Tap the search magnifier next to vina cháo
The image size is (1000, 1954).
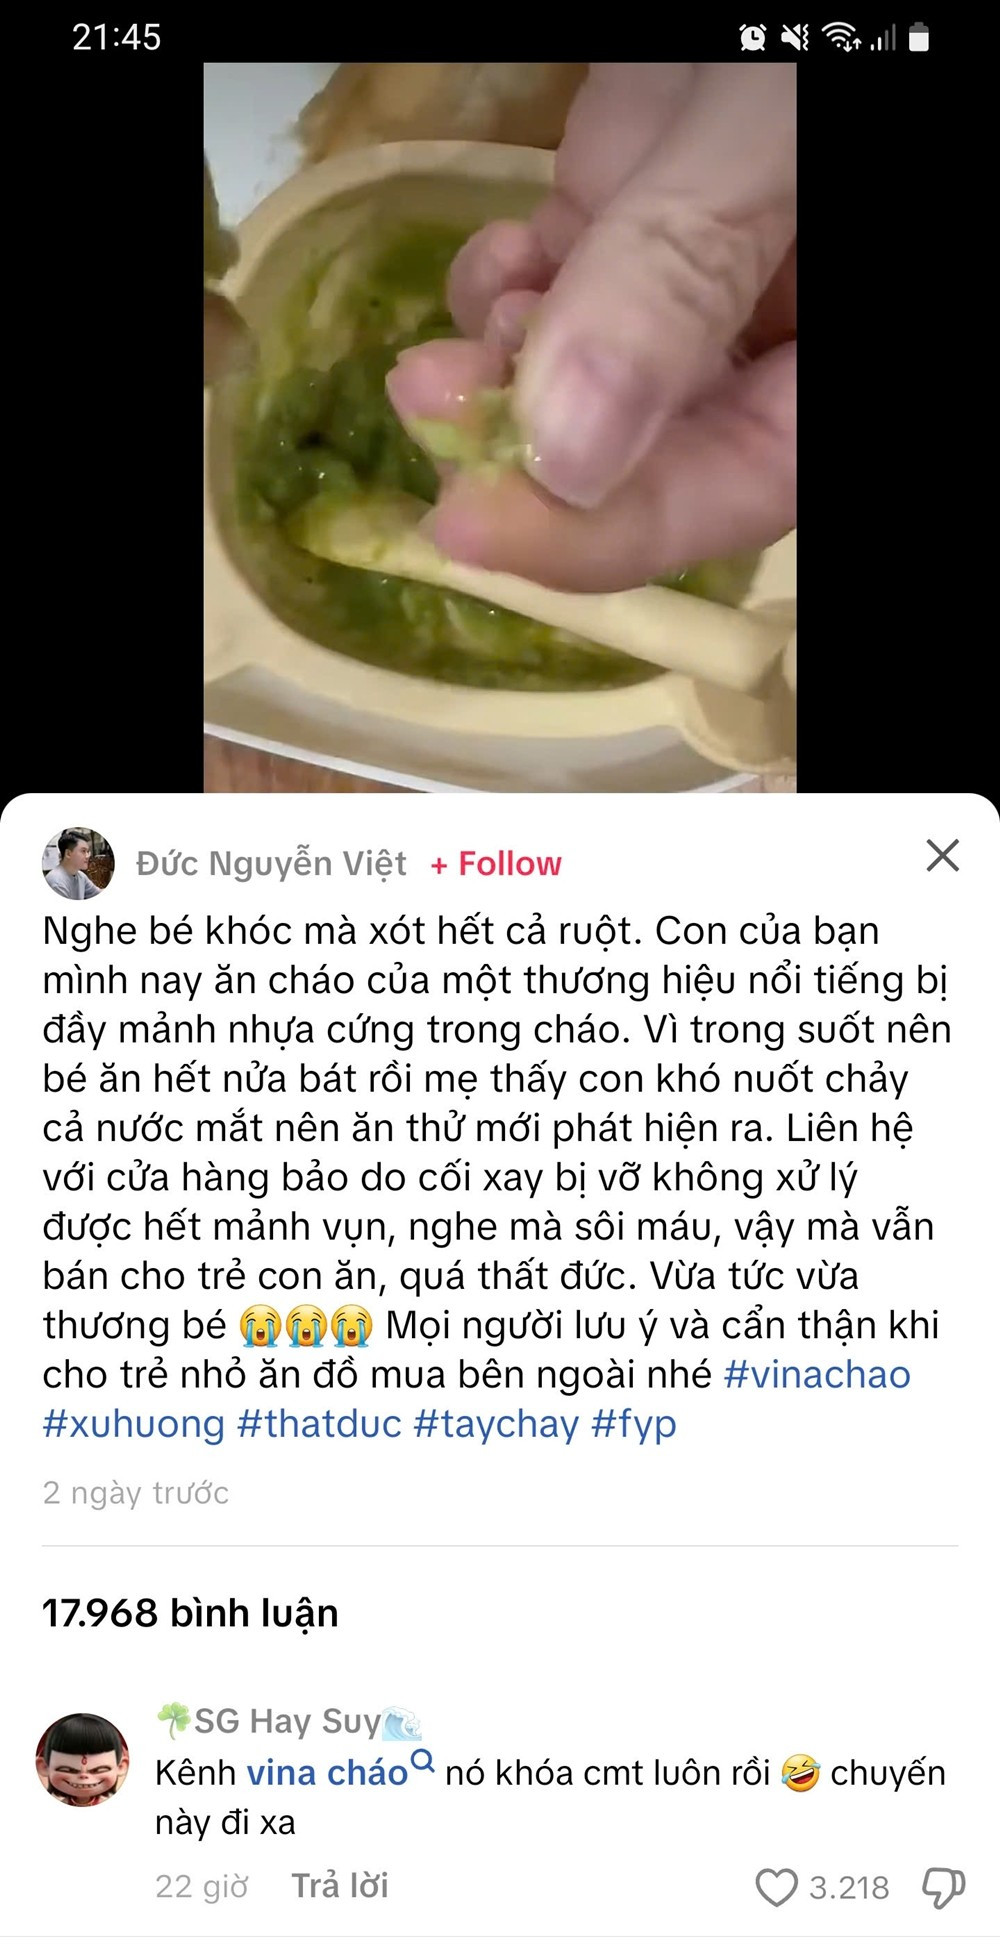click(423, 1761)
